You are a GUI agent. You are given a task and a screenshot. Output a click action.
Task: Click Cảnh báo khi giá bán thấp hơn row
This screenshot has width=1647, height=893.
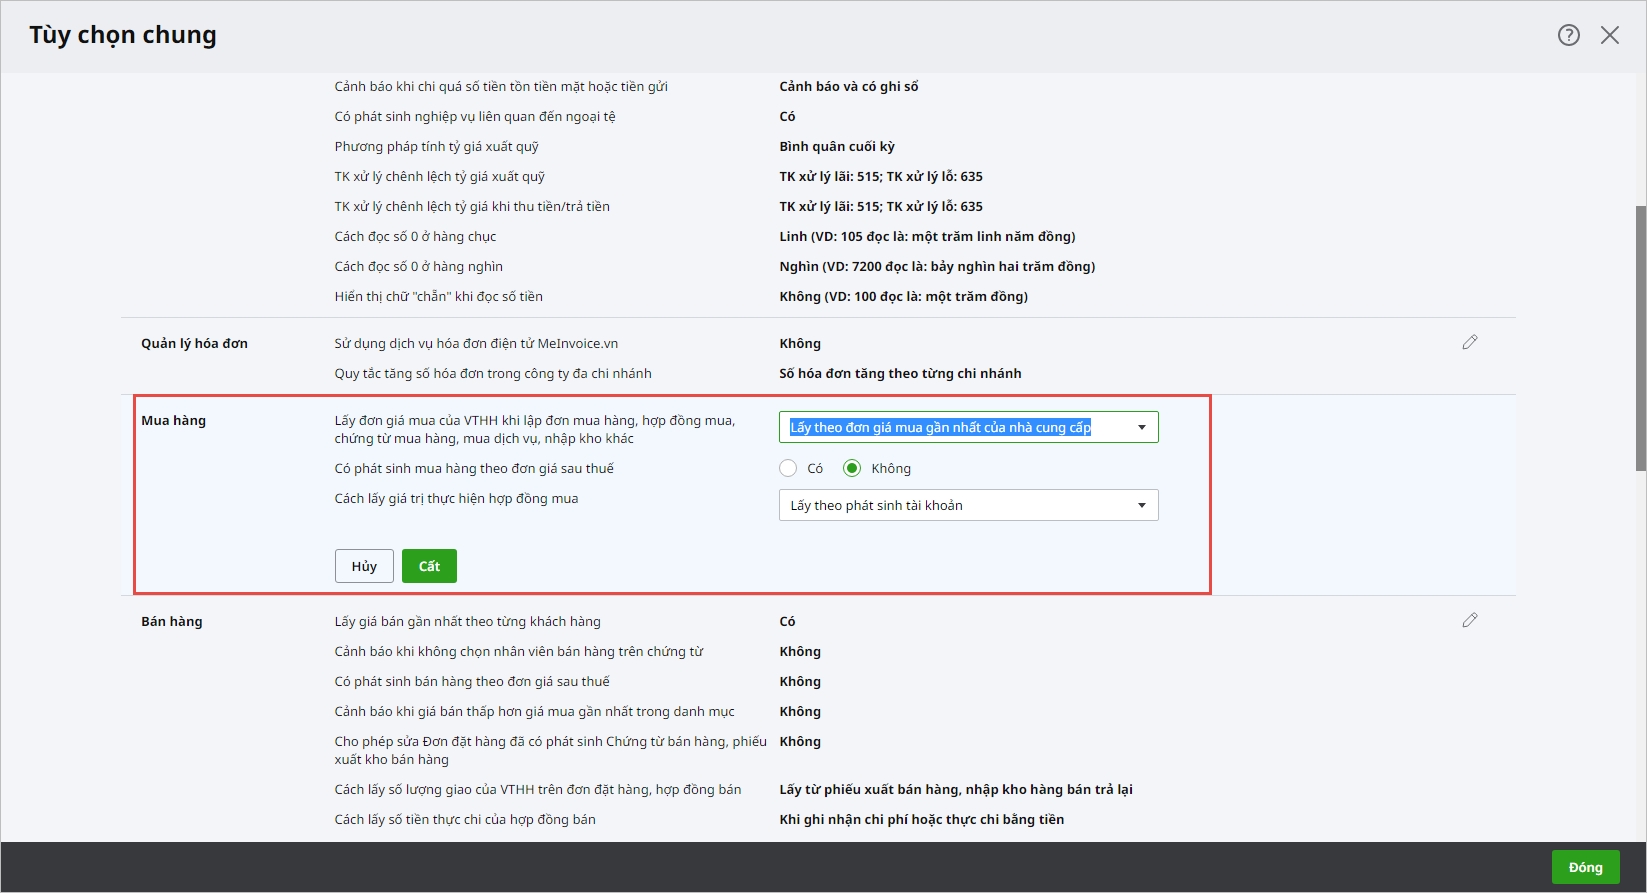click(x=534, y=711)
